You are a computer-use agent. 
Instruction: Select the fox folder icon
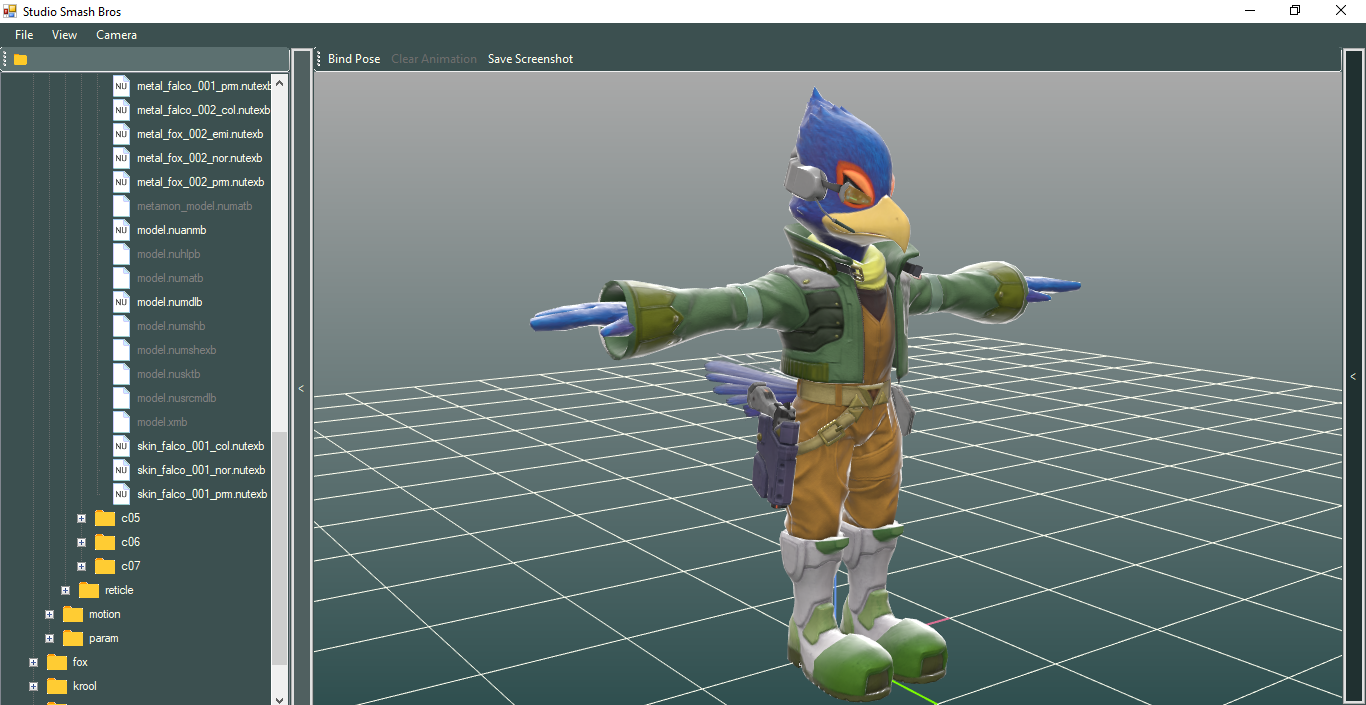click(x=57, y=662)
